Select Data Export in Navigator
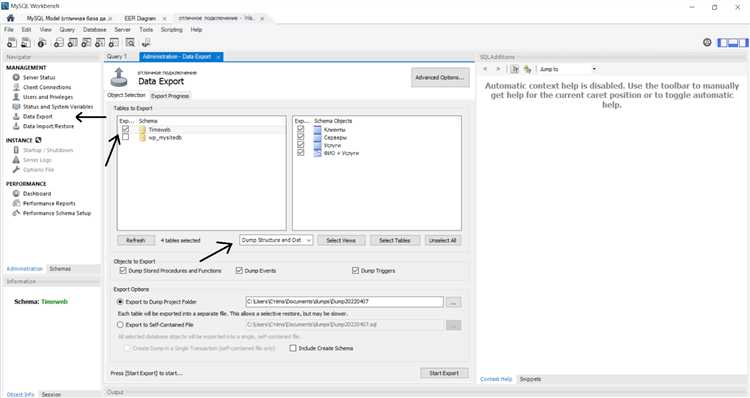The width and height of the screenshot is (750, 398). [x=37, y=116]
